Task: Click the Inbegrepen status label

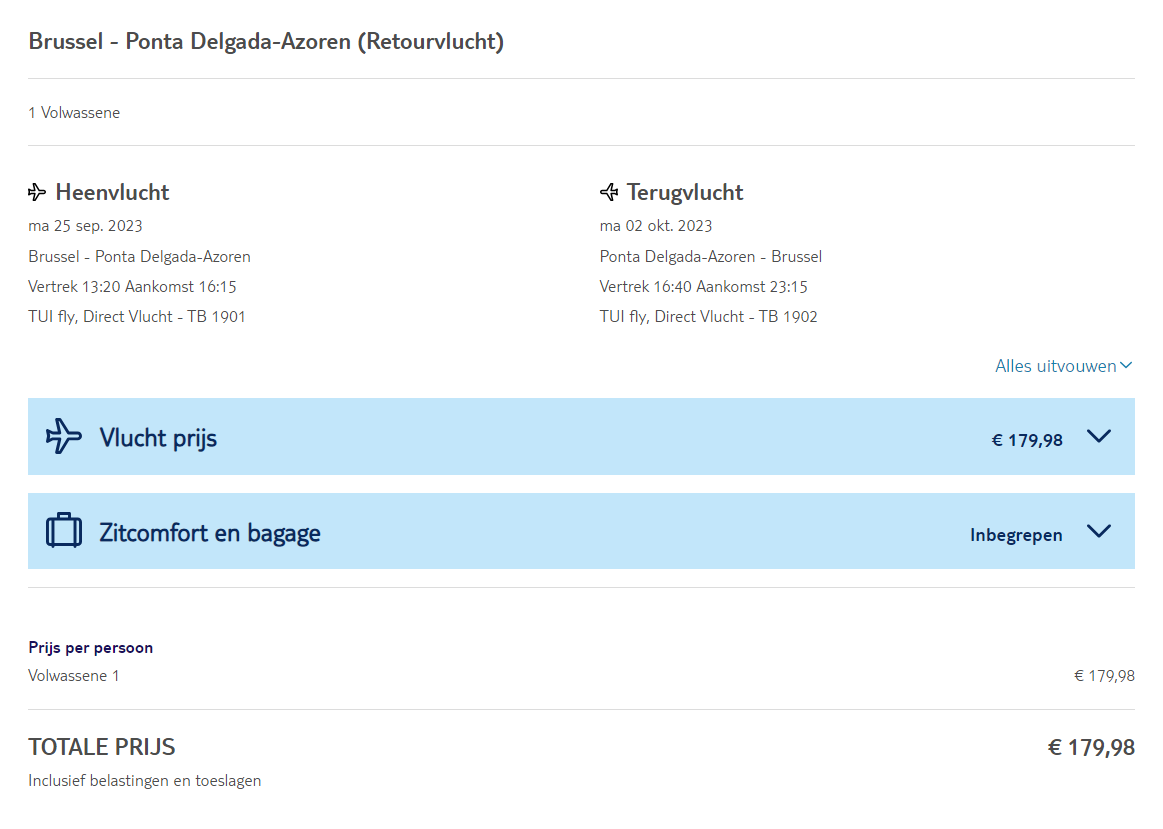Action: pyautogui.click(x=1016, y=535)
